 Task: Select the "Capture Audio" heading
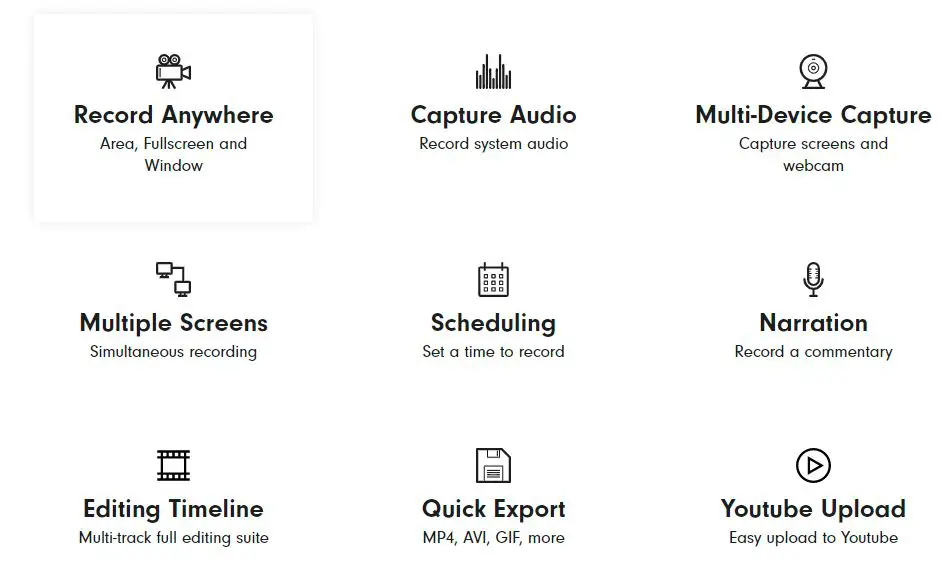tap(493, 115)
